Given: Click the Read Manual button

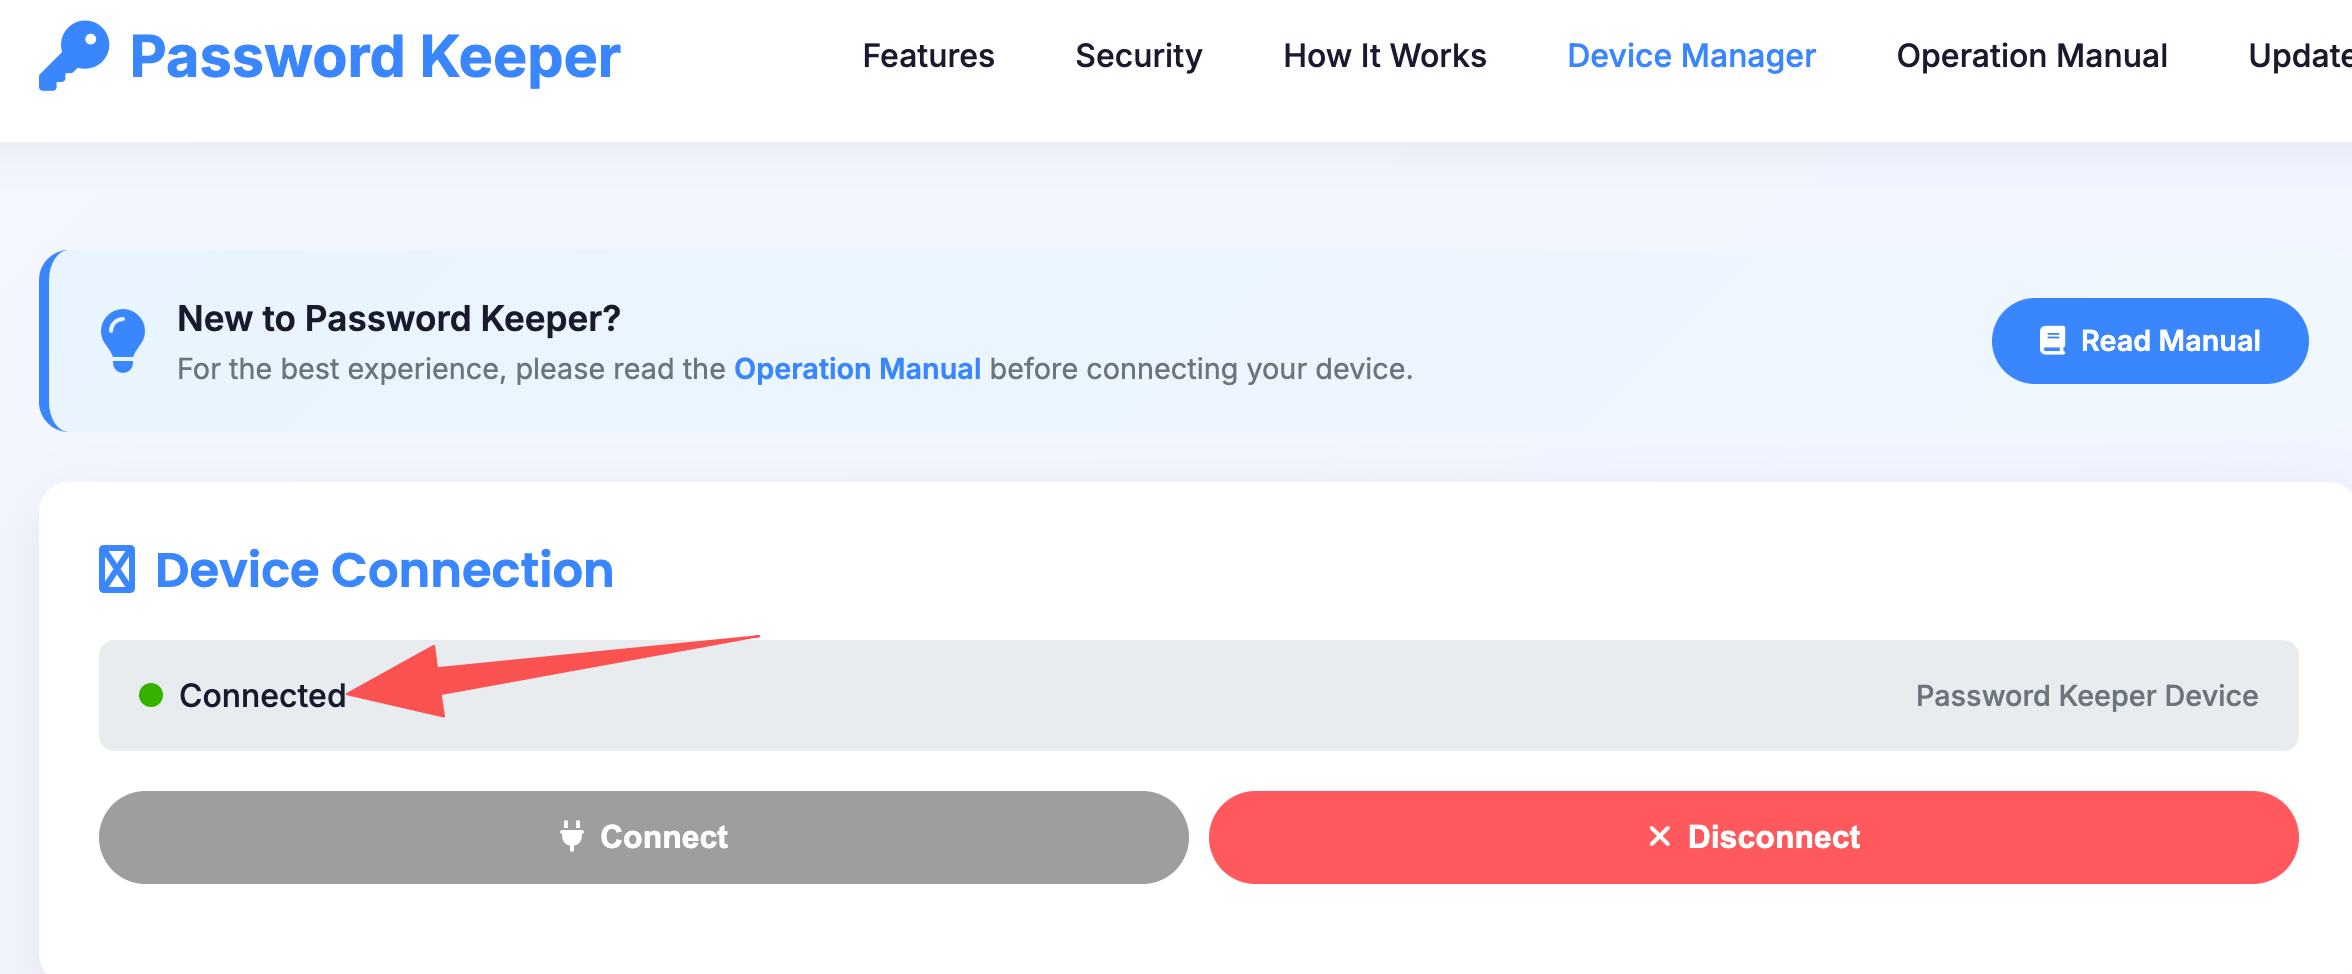Looking at the screenshot, I should pos(2150,341).
